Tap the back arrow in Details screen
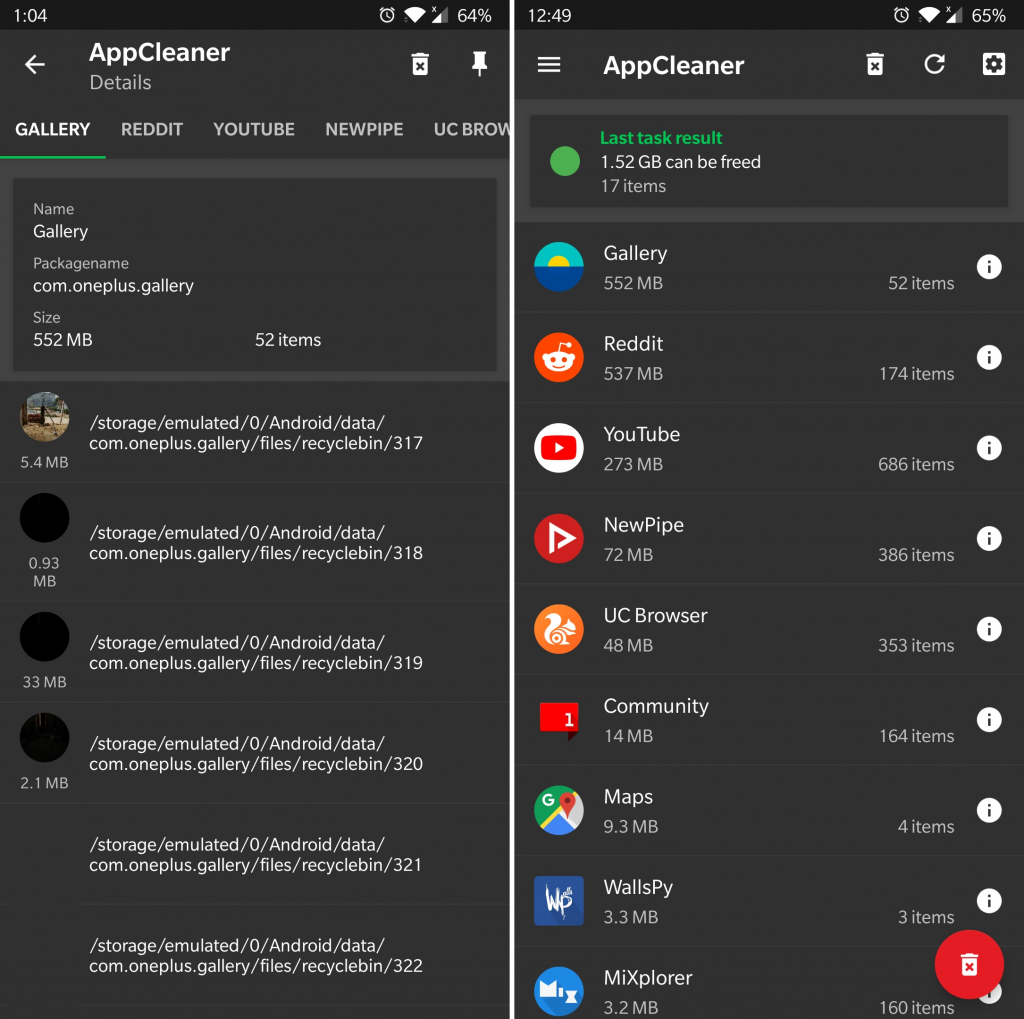Image resolution: width=1024 pixels, height=1019 pixels. tap(35, 64)
